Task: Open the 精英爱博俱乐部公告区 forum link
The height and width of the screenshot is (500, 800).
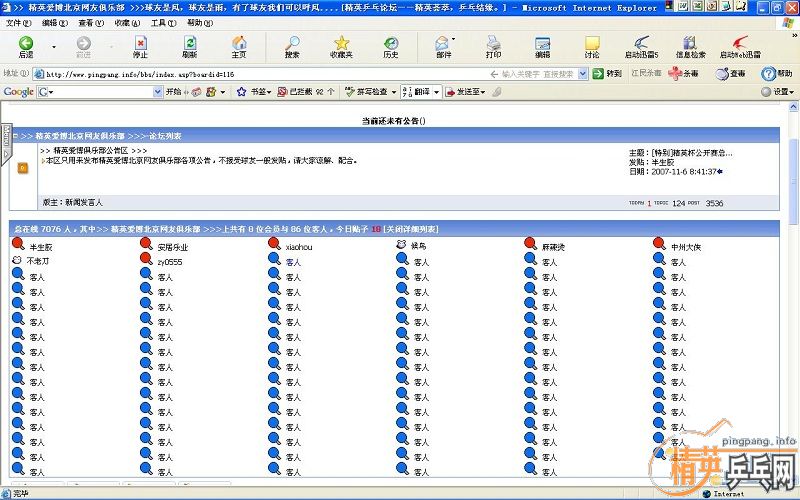Action: click(91, 151)
